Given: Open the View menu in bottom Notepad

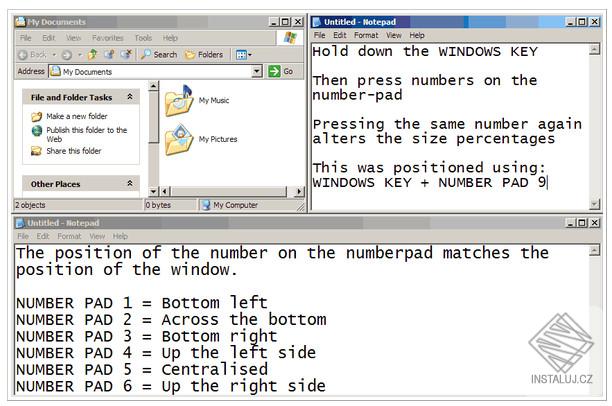Looking at the screenshot, I should [x=97, y=236].
